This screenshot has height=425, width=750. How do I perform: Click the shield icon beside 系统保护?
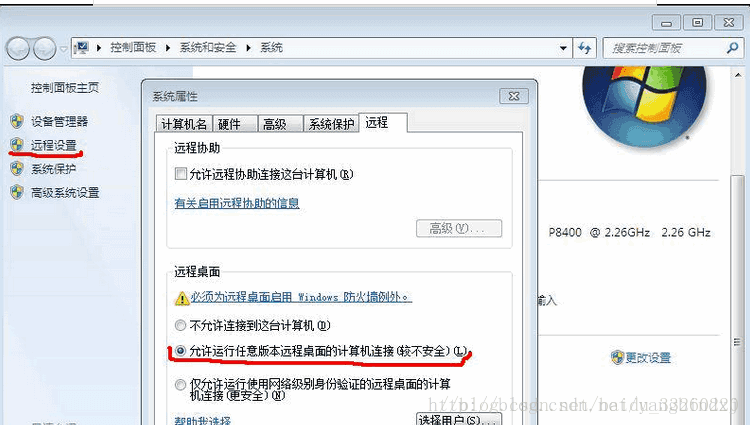click(17, 168)
